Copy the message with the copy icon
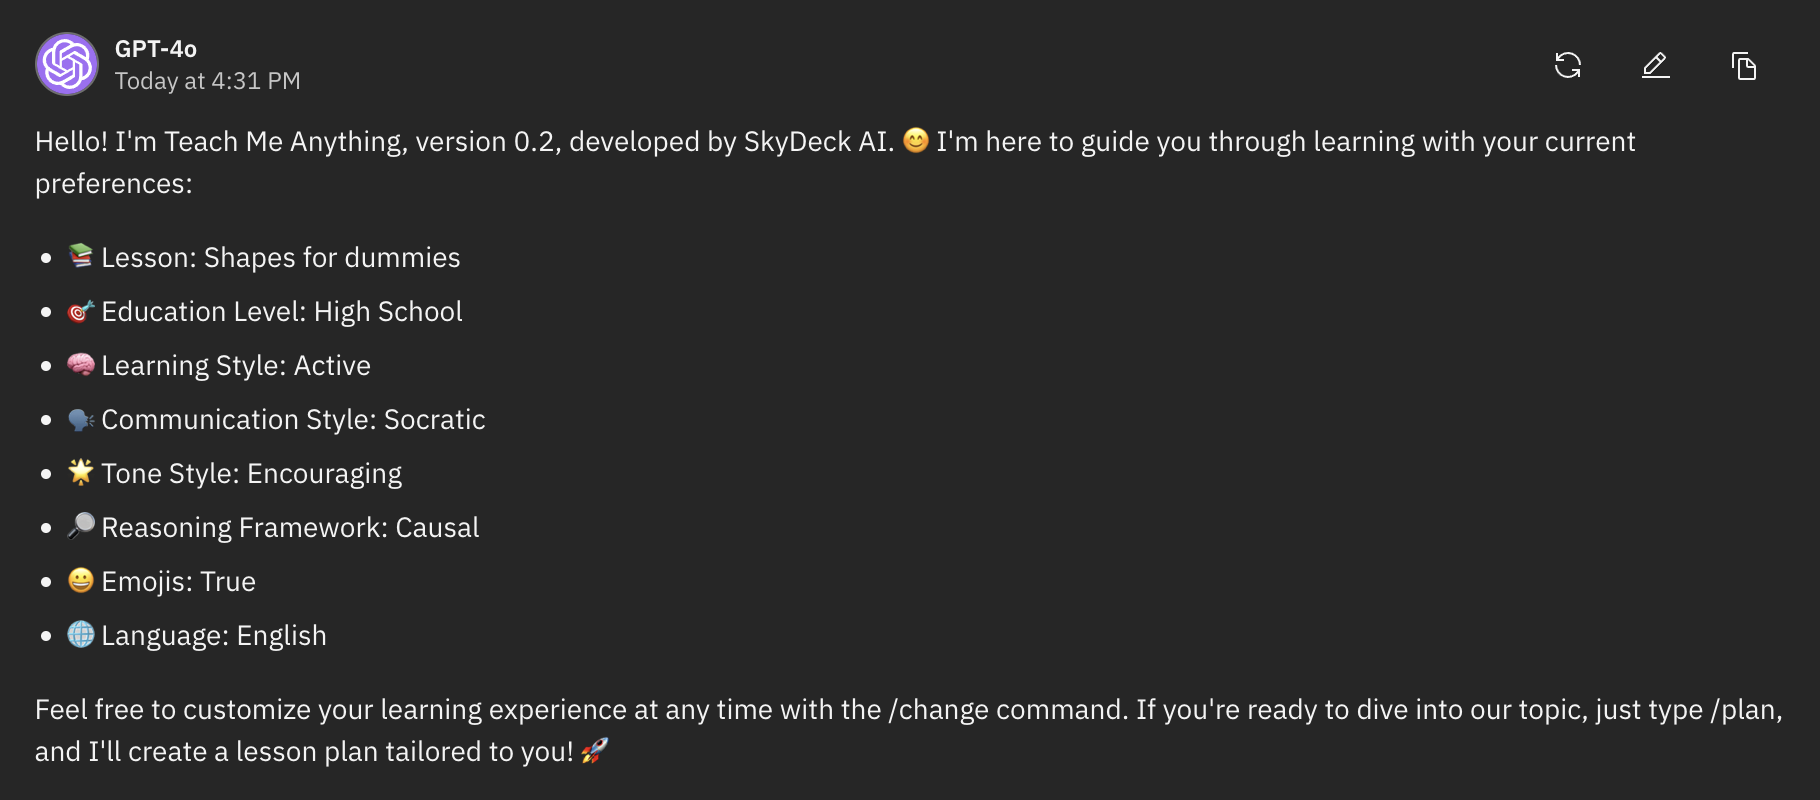Screen dimensions: 1820x800 click(1744, 66)
